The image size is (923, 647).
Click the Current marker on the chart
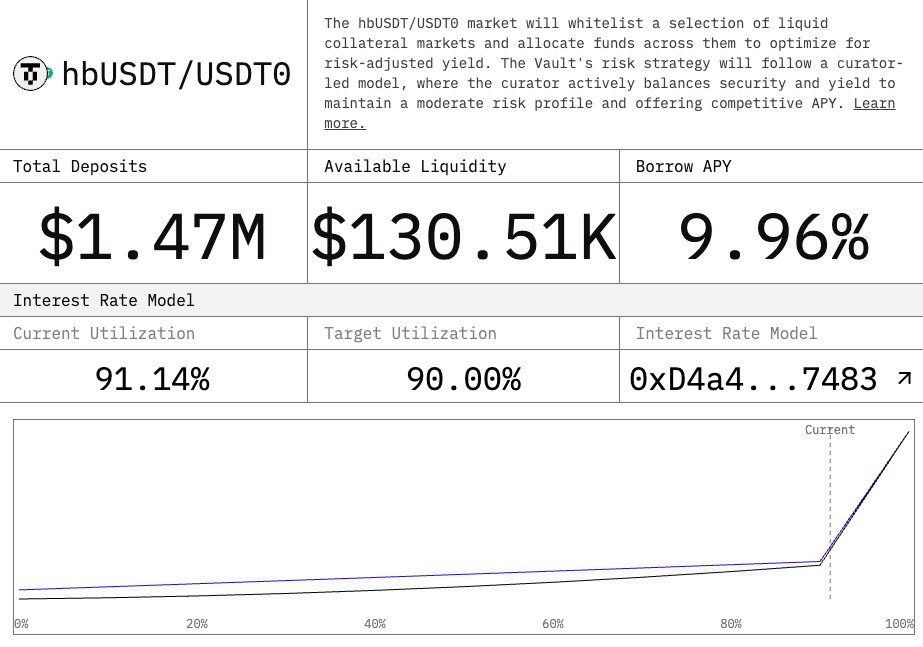830,430
